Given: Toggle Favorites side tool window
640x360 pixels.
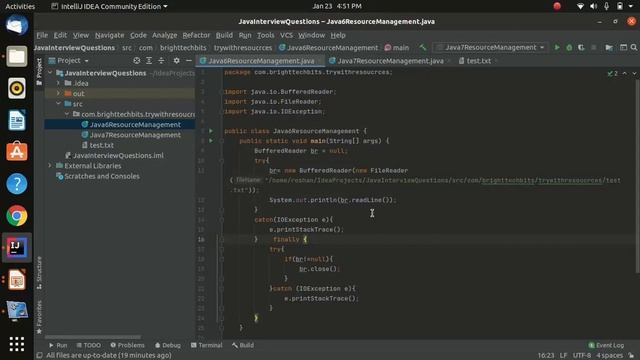Looking at the screenshot, I should coord(39,317).
